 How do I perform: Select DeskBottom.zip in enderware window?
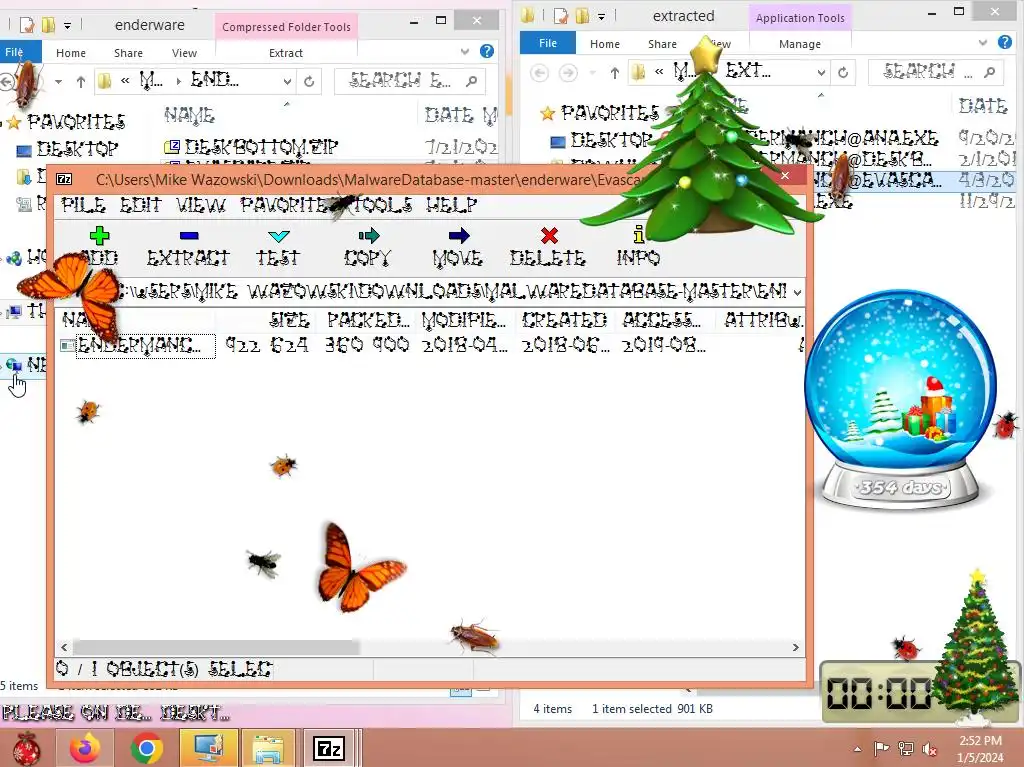(261, 146)
